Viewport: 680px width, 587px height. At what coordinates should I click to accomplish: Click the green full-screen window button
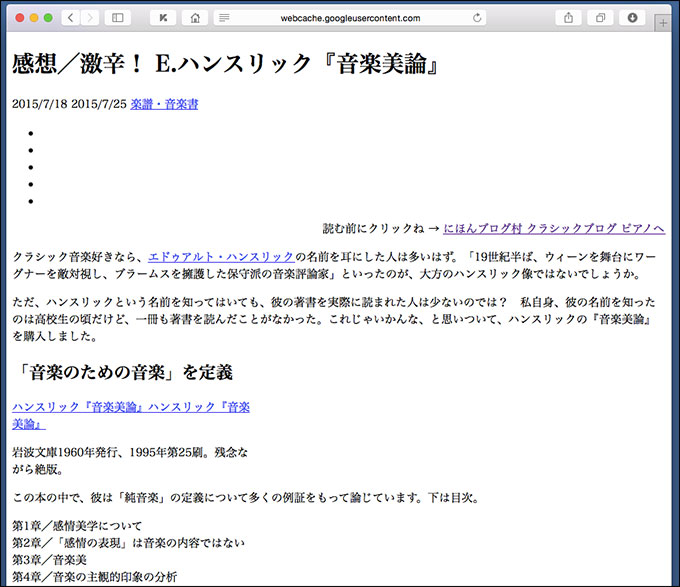point(48,18)
